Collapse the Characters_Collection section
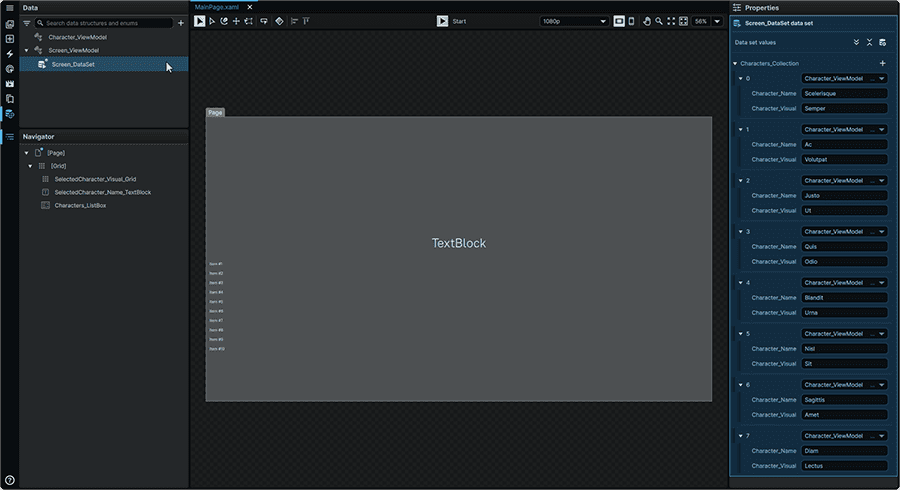This screenshot has height=490, width=900. pyautogui.click(x=735, y=64)
